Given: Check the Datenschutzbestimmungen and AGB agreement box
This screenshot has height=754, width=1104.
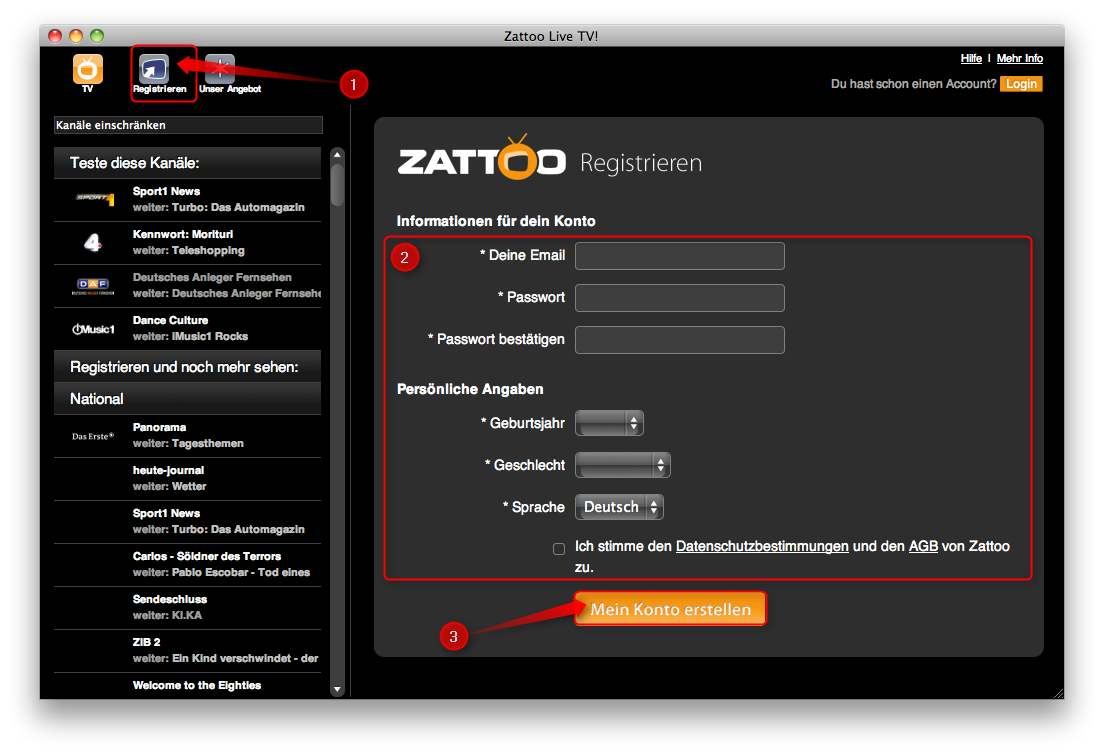Looking at the screenshot, I should (559, 547).
